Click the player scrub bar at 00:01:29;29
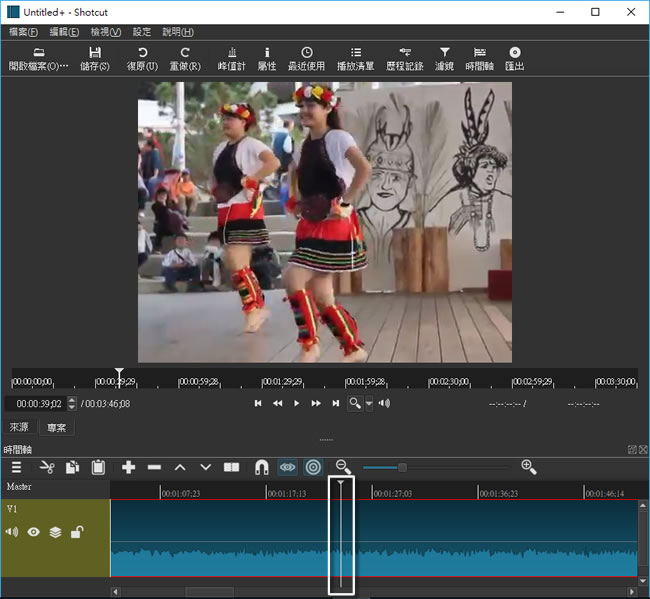This screenshot has height=599, width=650. [x=282, y=381]
